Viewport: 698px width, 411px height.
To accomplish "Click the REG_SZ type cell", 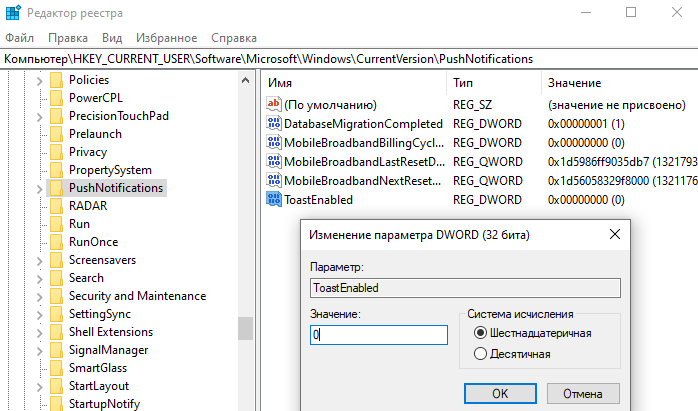I will (472, 105).
